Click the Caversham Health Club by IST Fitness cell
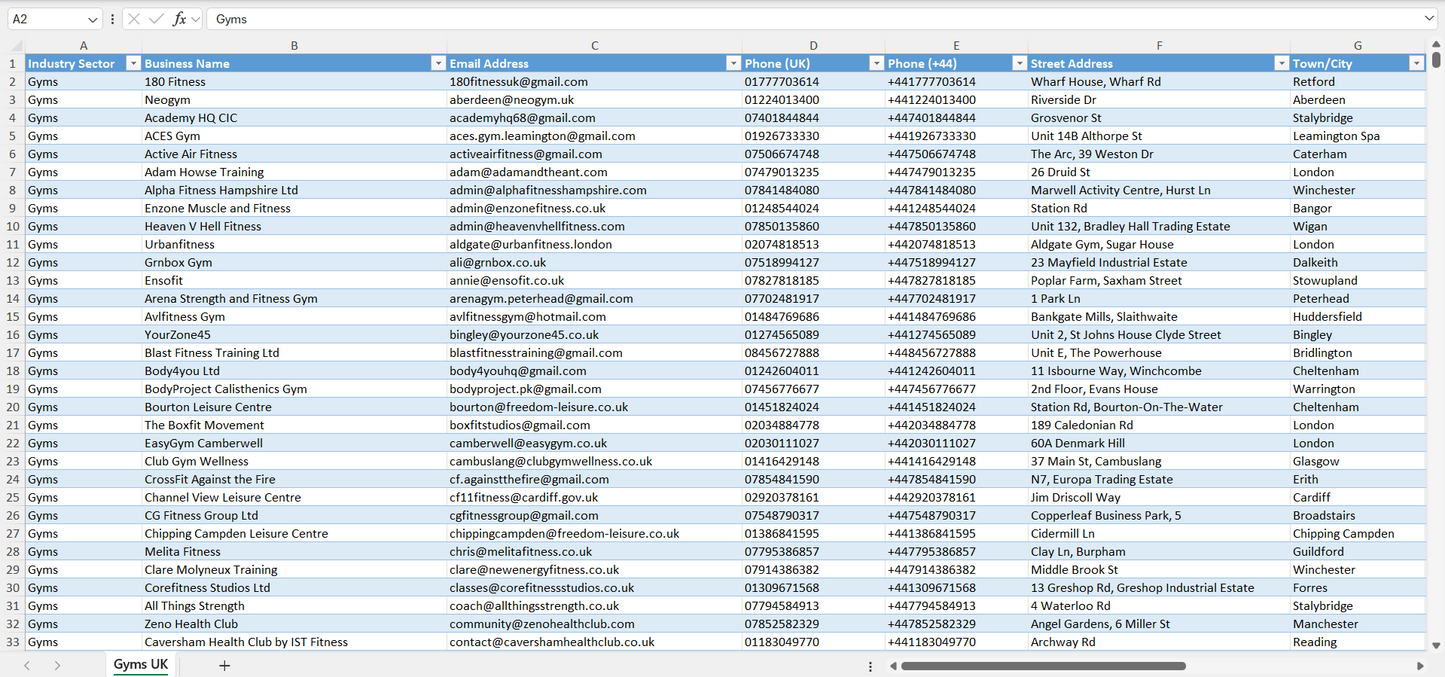This screenshot has height=677, width=1445. pos(294,642)
